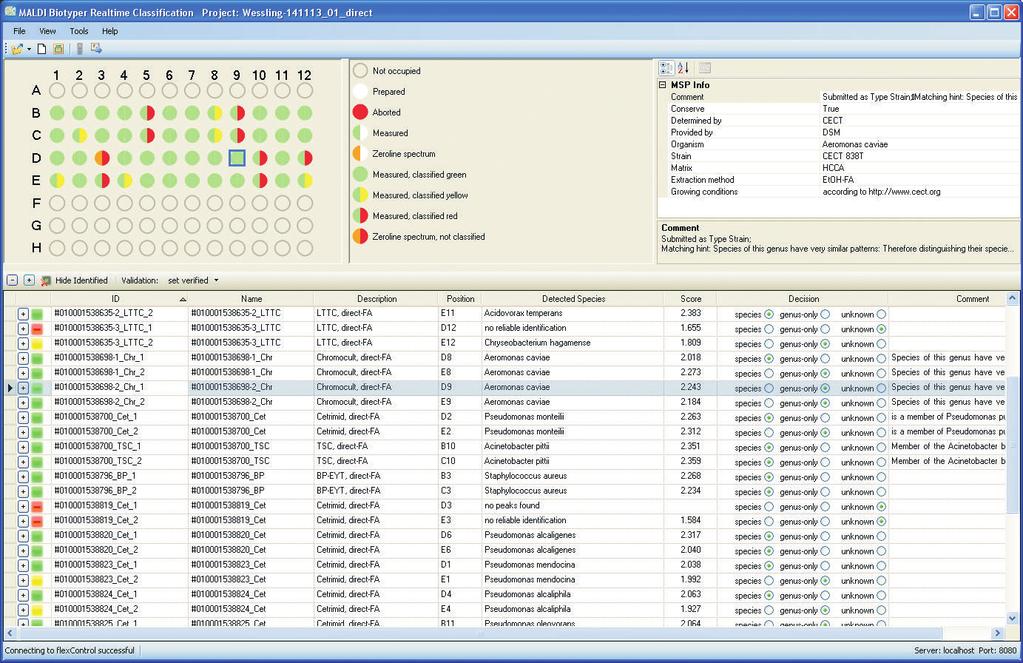This screenshot has height=663, width=1023.
Task: Select the green spot B1 on target plate
Action: (57, 113)
